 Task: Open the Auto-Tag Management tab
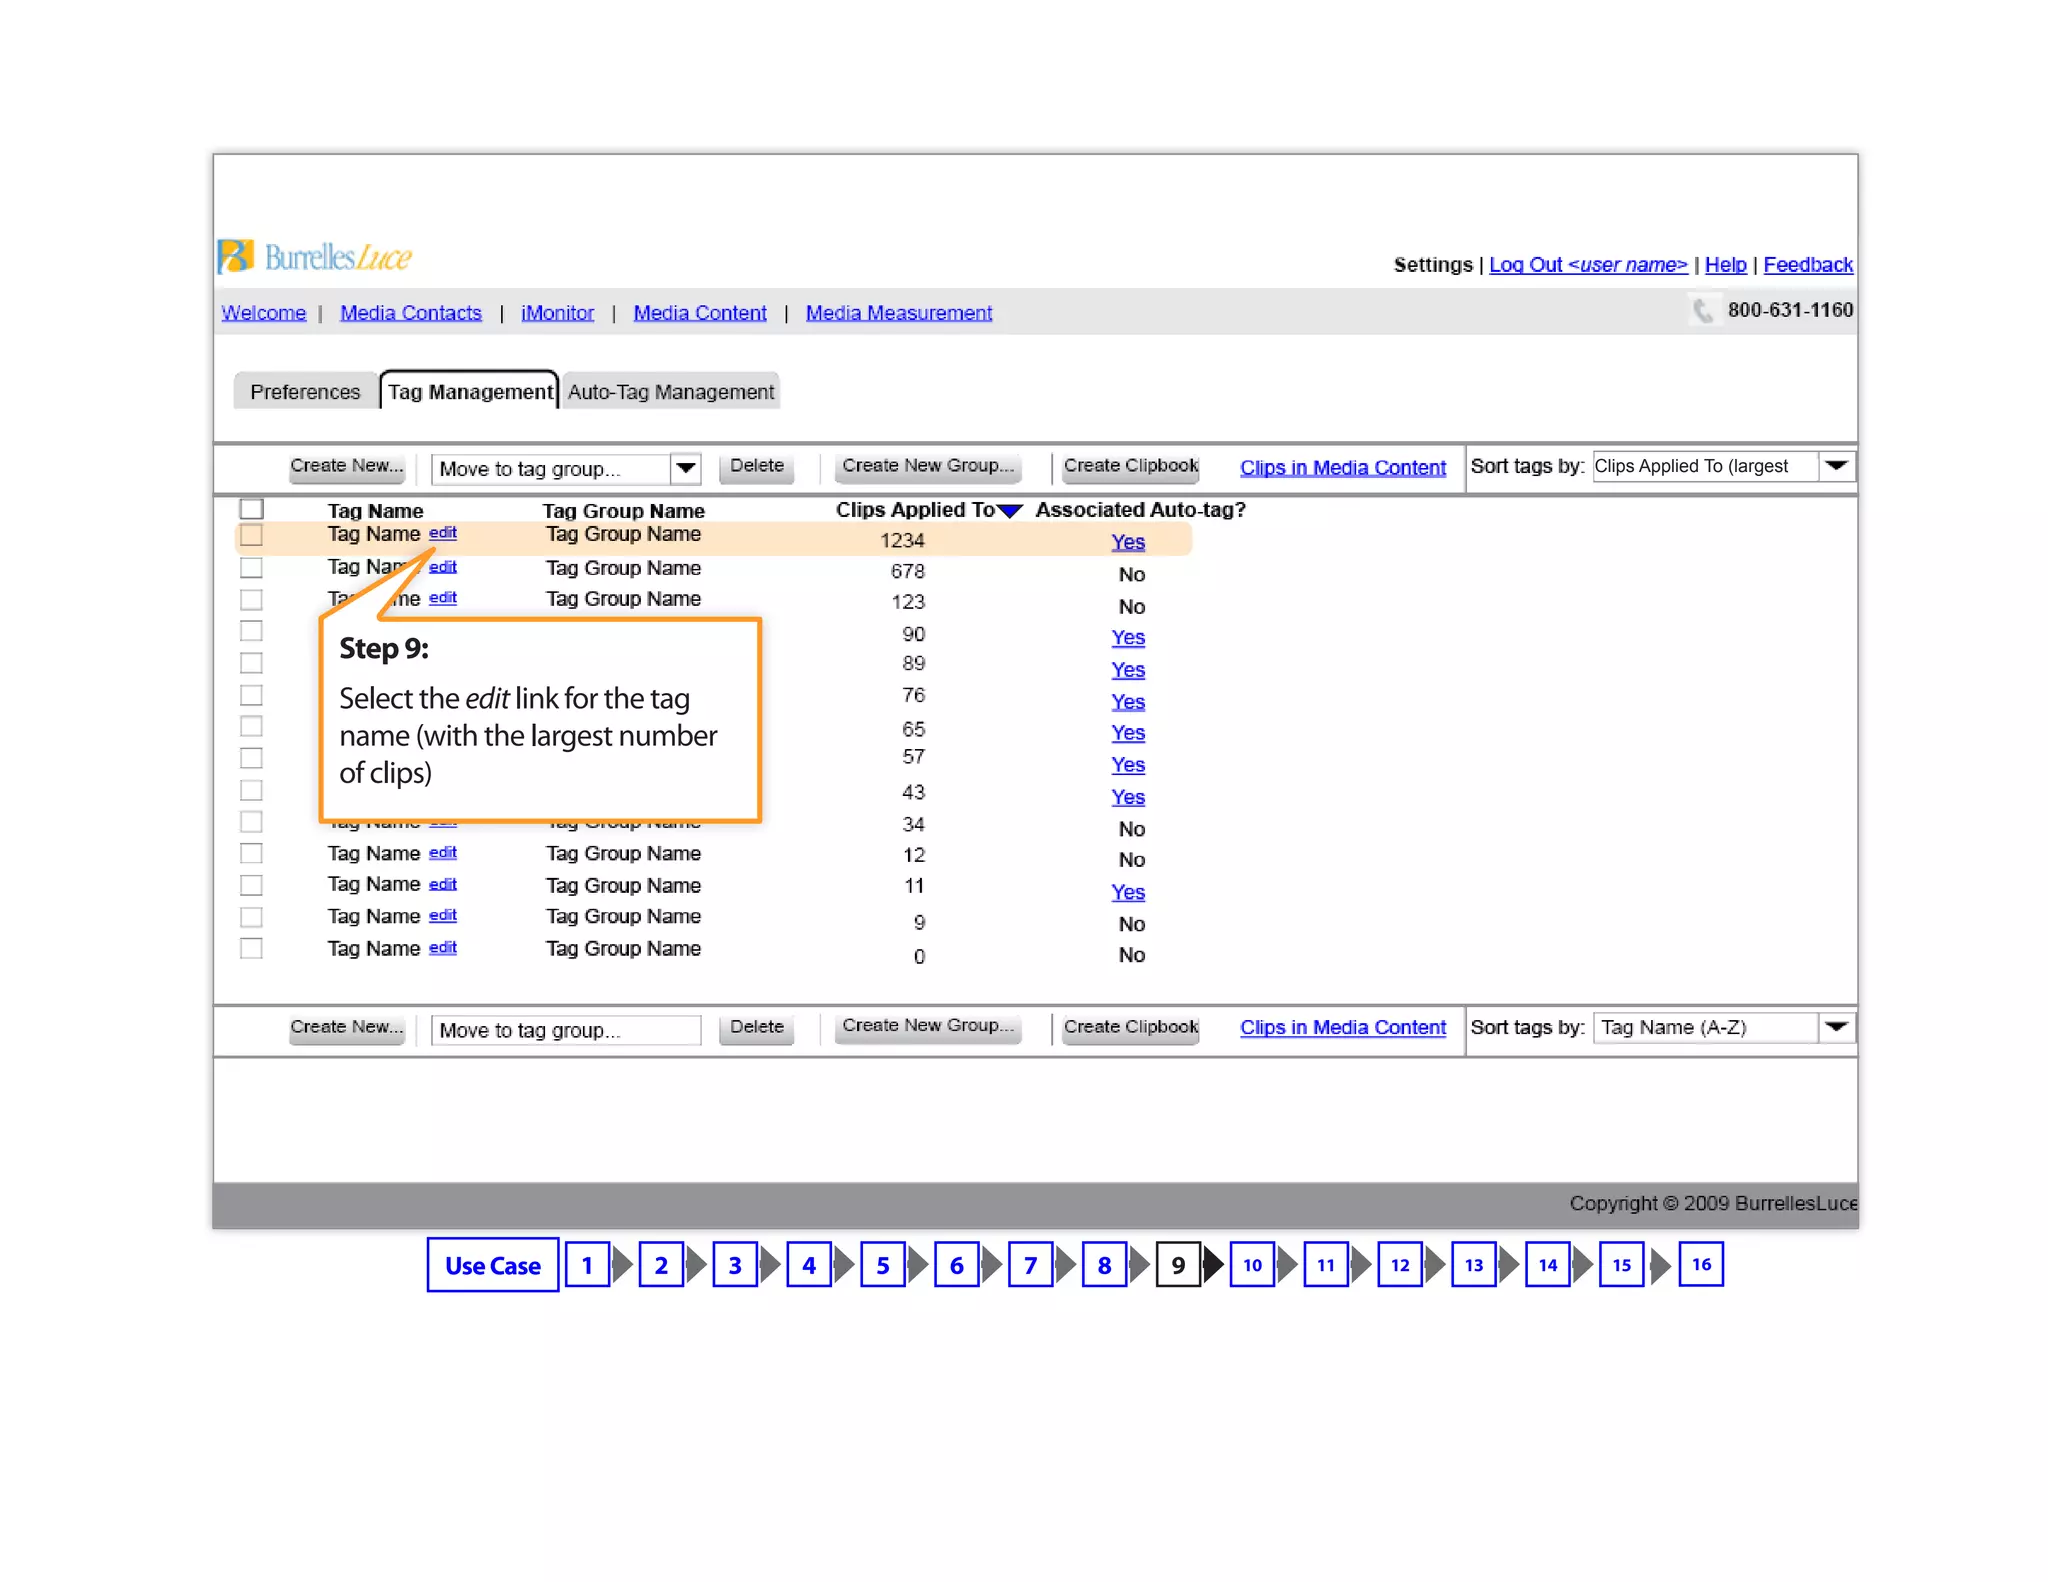click(x=671, y=391)
